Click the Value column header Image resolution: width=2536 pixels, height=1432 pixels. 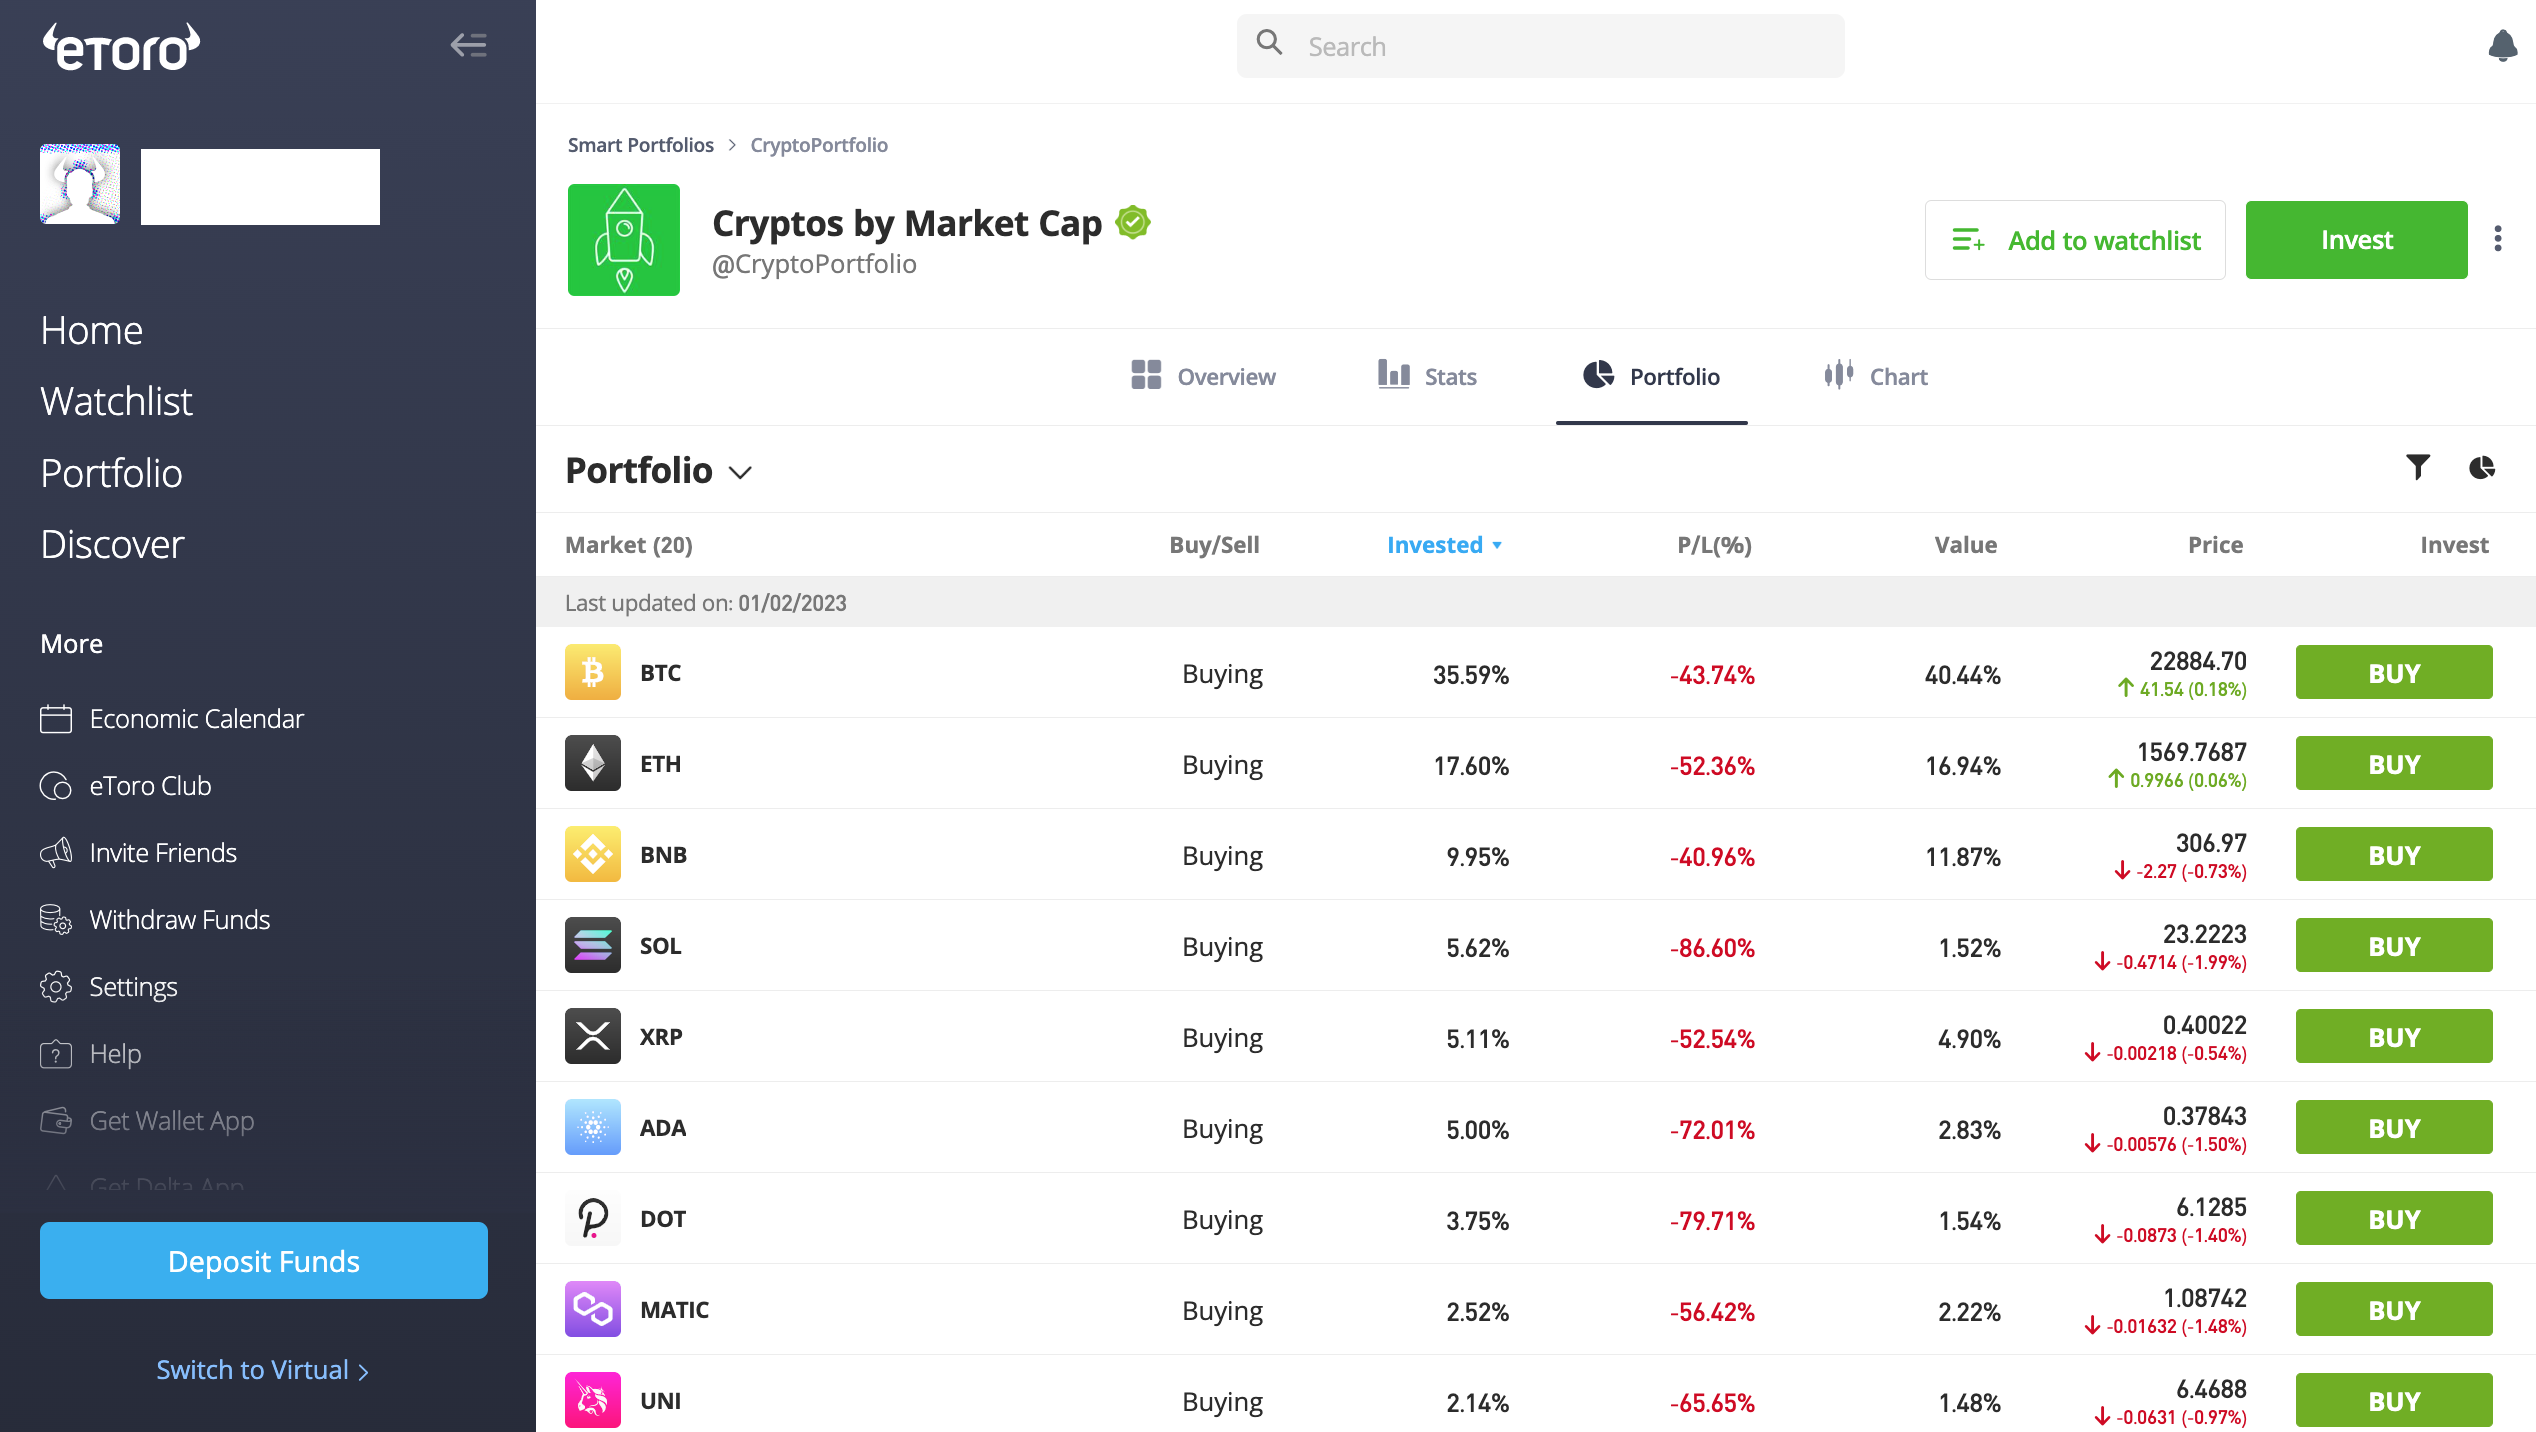coord(1965,545)
